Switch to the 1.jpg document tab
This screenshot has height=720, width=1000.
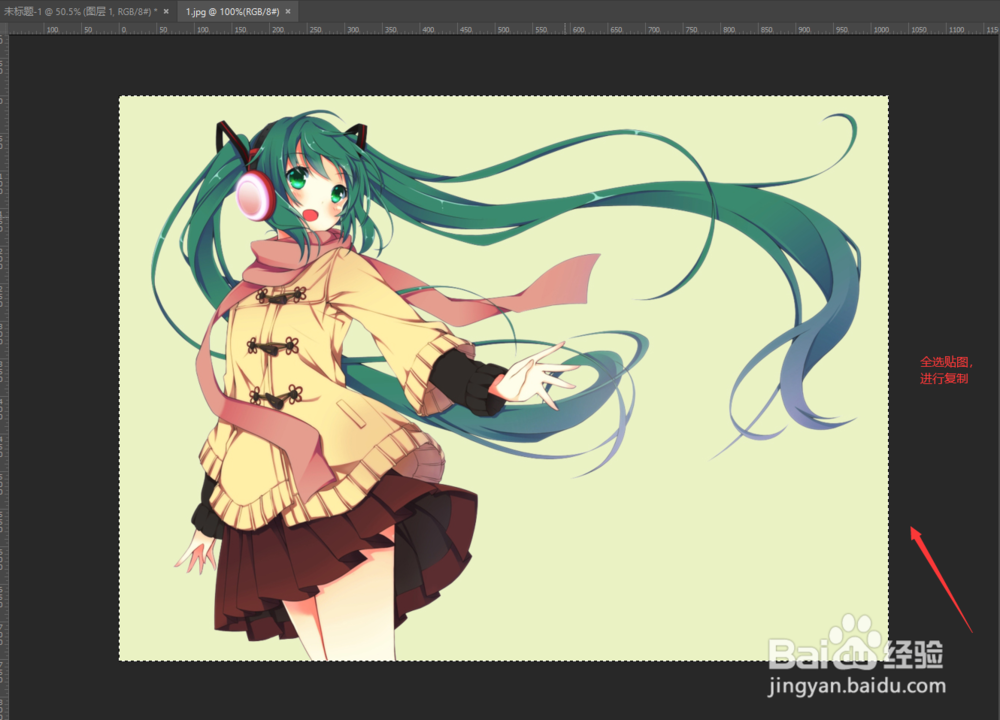tap(233, 11)
